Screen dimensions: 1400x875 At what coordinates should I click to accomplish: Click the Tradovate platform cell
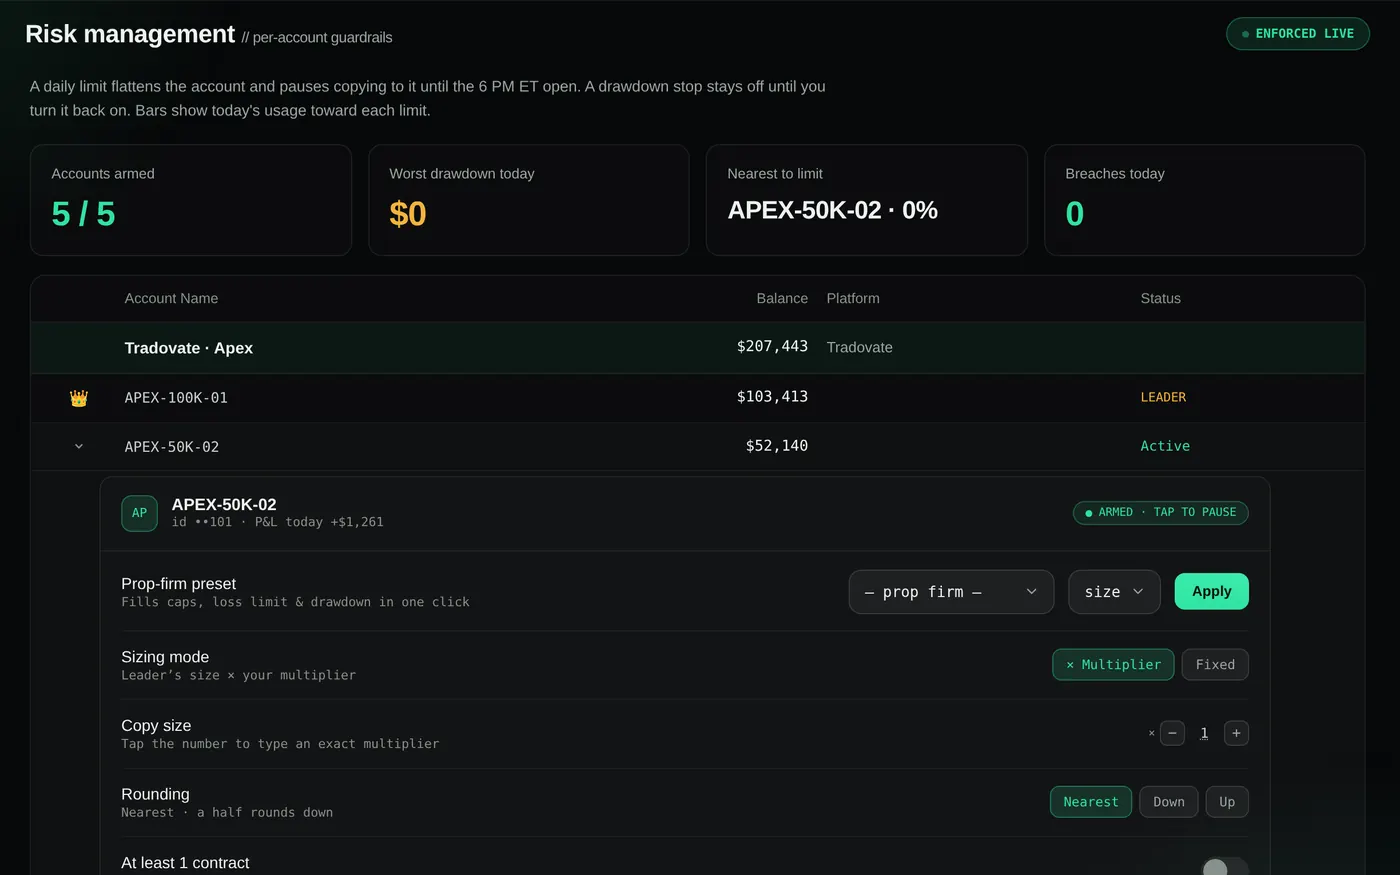[860, 347]
